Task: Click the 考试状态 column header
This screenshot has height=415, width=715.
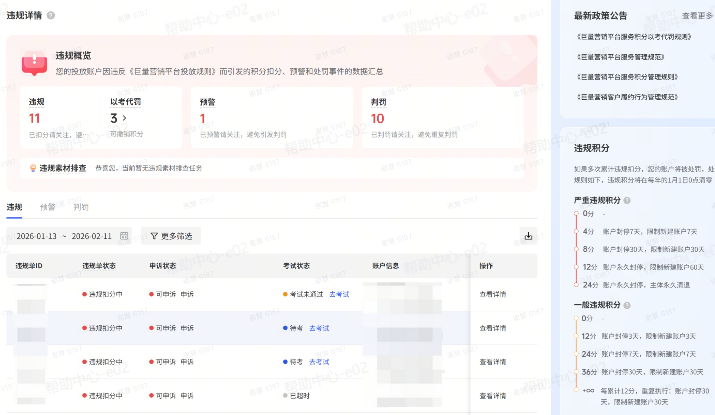Action: click(x=296, y=266)
